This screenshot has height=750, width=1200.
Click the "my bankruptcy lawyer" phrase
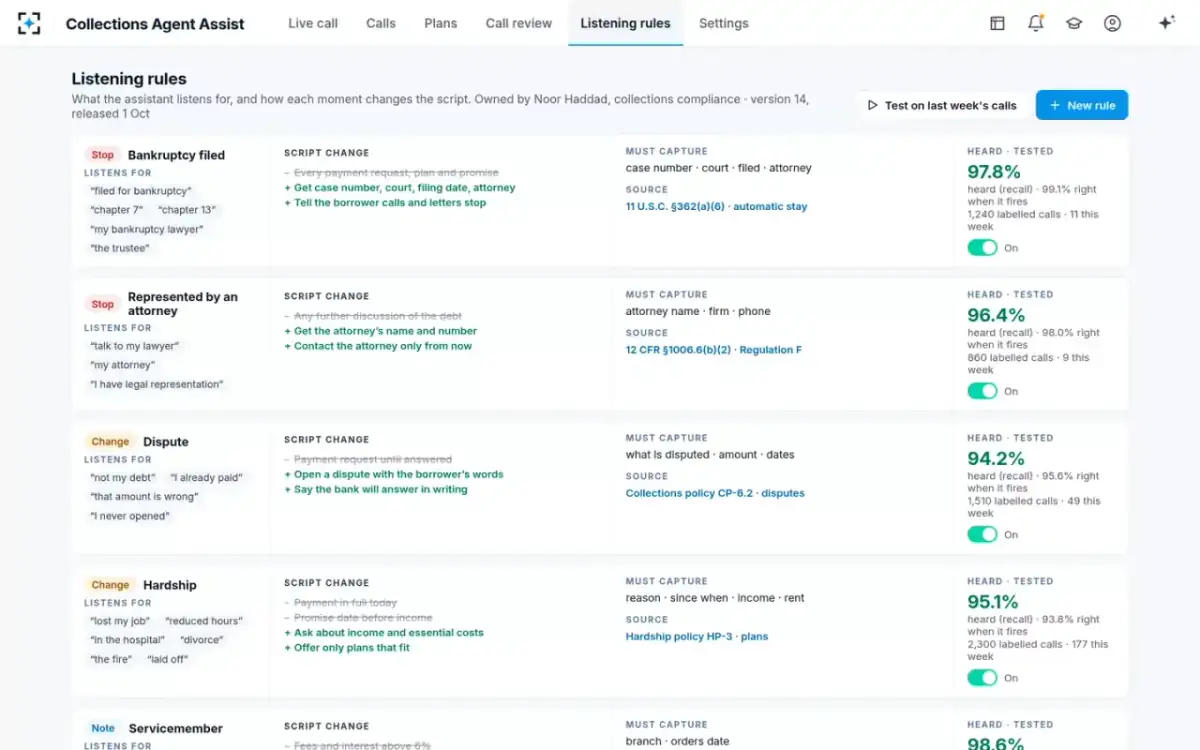(147, 229)
